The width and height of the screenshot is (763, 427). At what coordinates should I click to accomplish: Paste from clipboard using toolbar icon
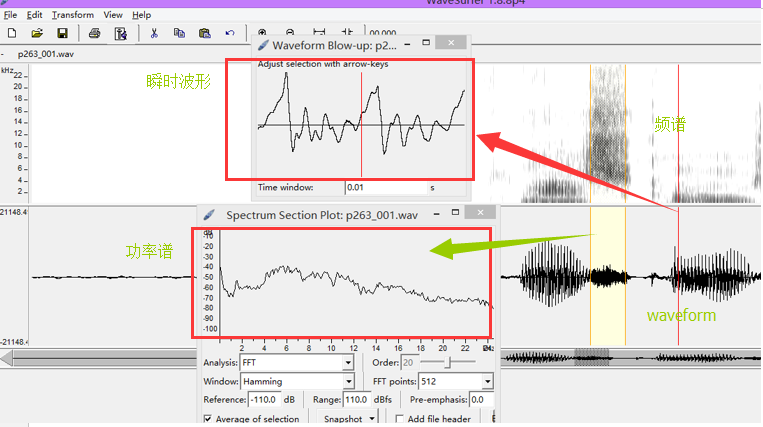204,33
